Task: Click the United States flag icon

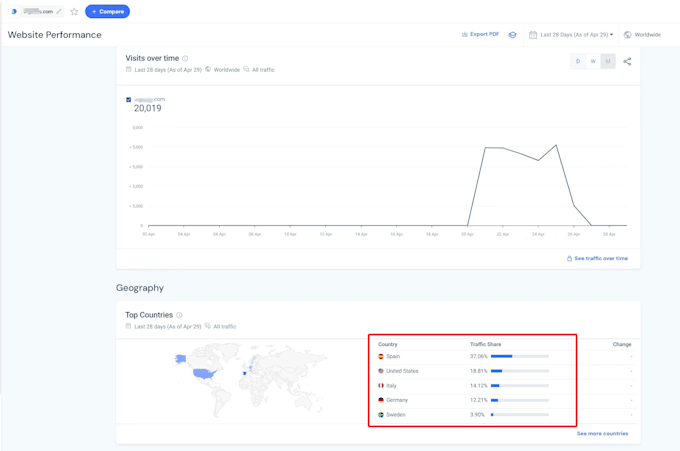Action: pos(381,371)
